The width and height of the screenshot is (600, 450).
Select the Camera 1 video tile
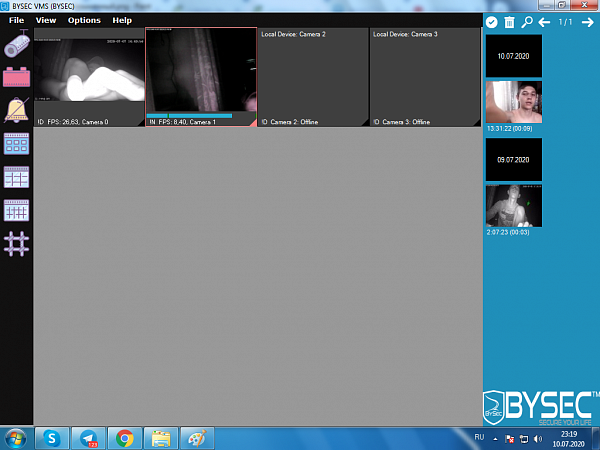(x=201, y=75)
